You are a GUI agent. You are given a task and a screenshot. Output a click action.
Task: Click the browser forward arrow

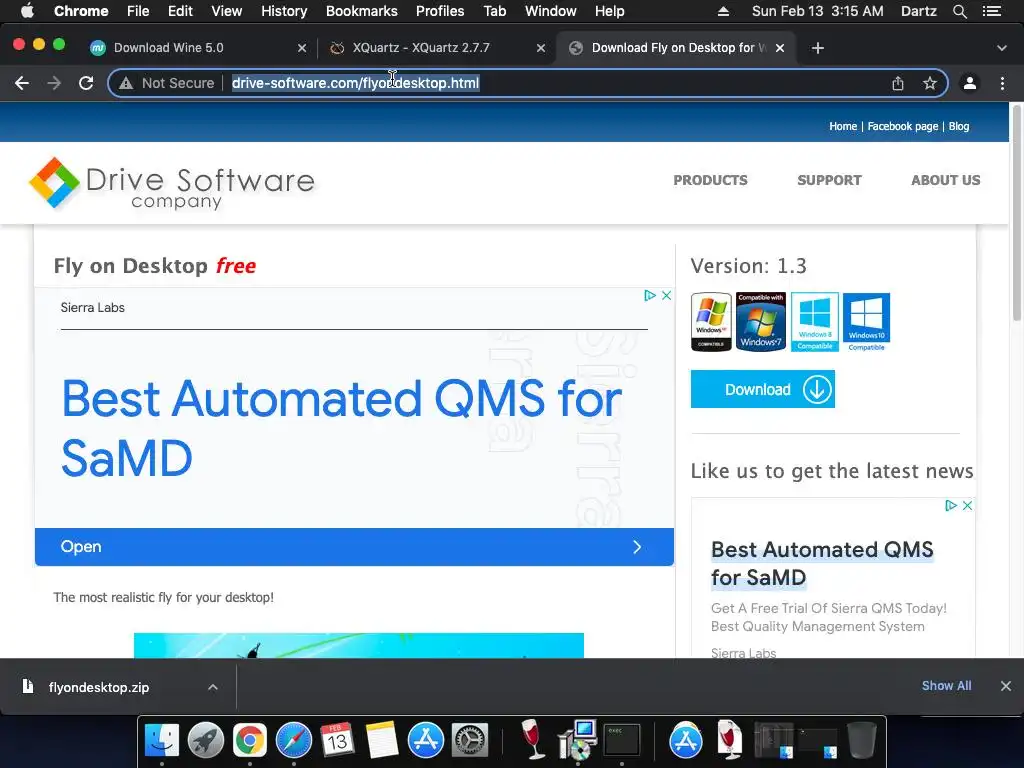pos(54,83)
